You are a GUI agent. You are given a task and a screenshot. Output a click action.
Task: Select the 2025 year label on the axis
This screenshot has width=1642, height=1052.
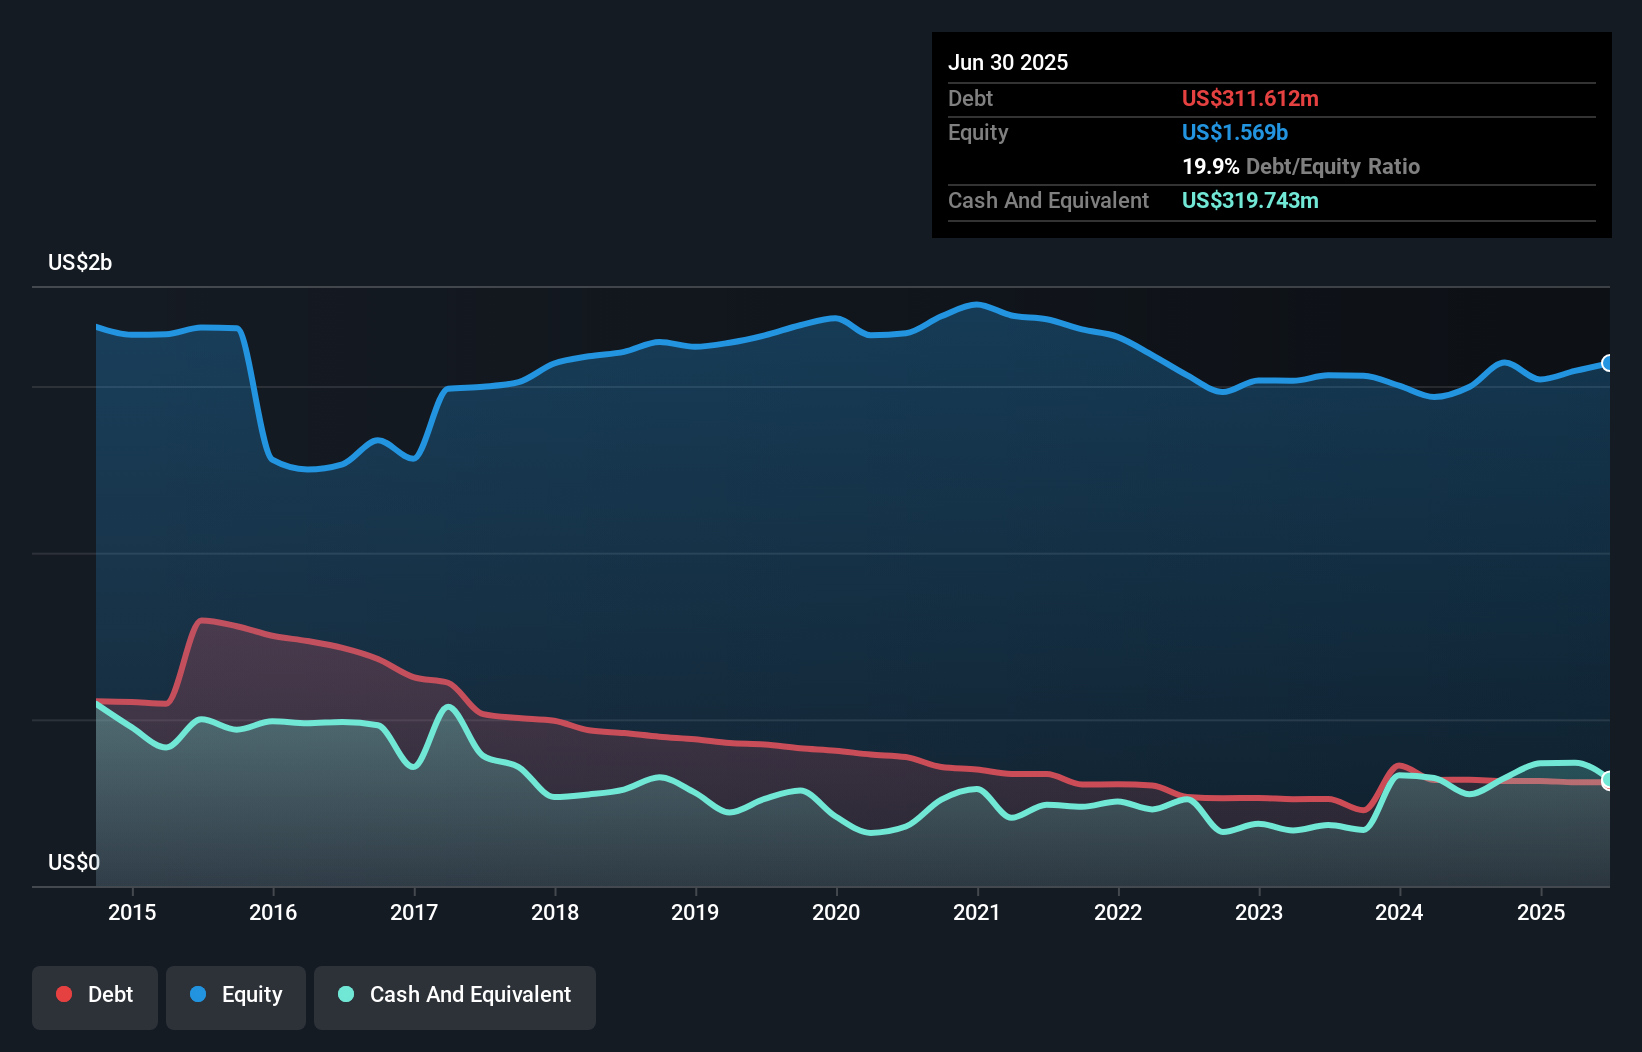click(x=1541, y=912)
